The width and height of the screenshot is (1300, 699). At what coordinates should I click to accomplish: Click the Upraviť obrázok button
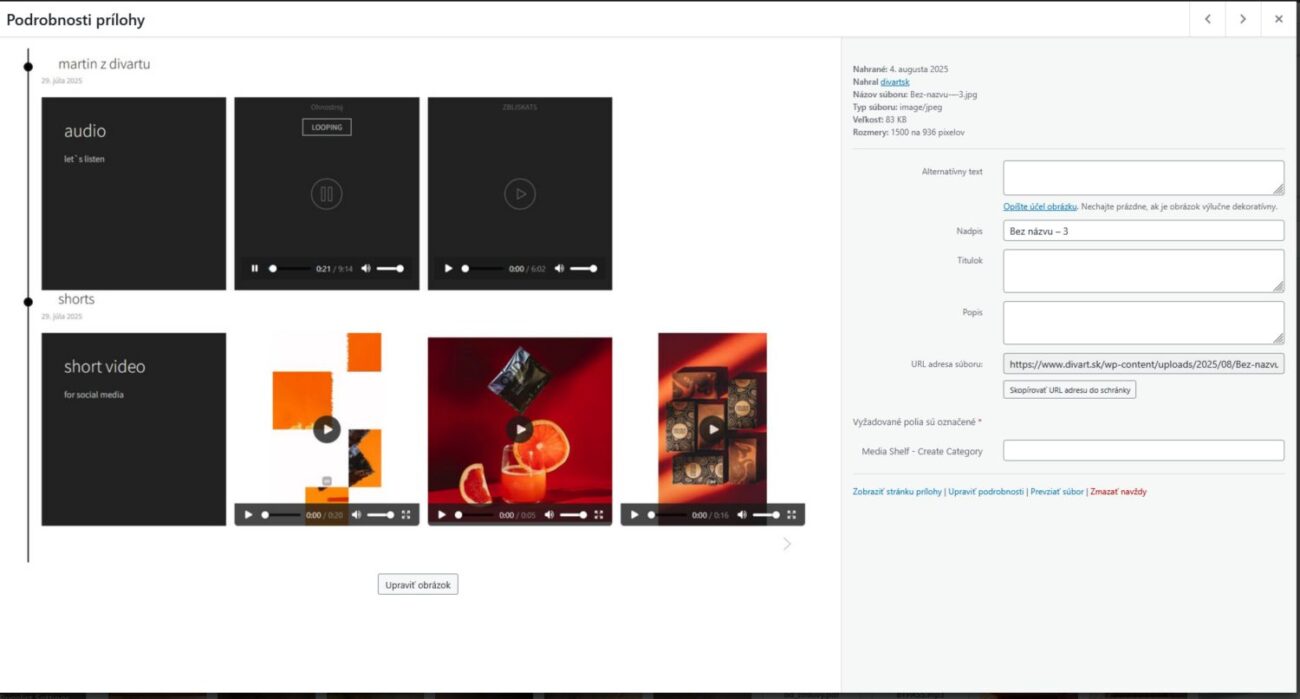[418, 585]
